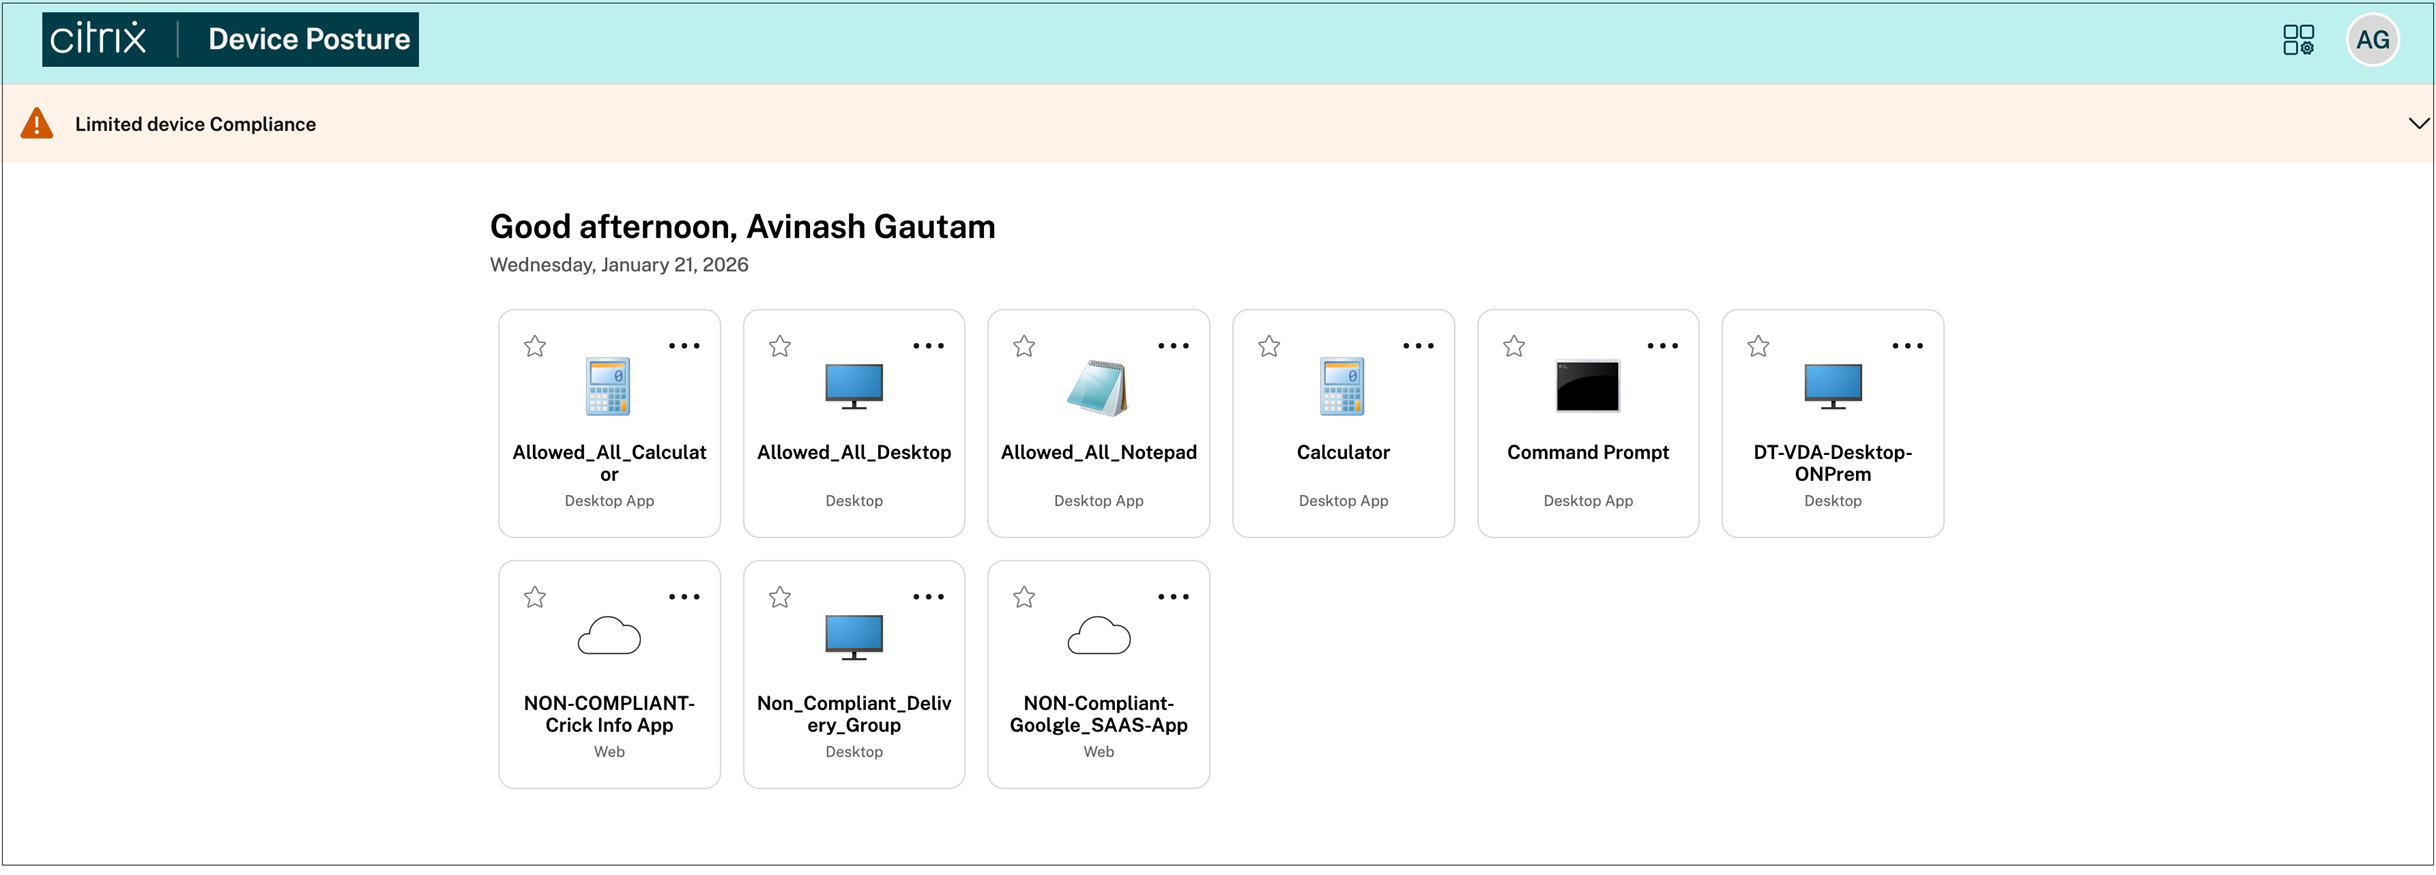
Task: Click the Command Prompt title text
Action: coord(1587,452)
